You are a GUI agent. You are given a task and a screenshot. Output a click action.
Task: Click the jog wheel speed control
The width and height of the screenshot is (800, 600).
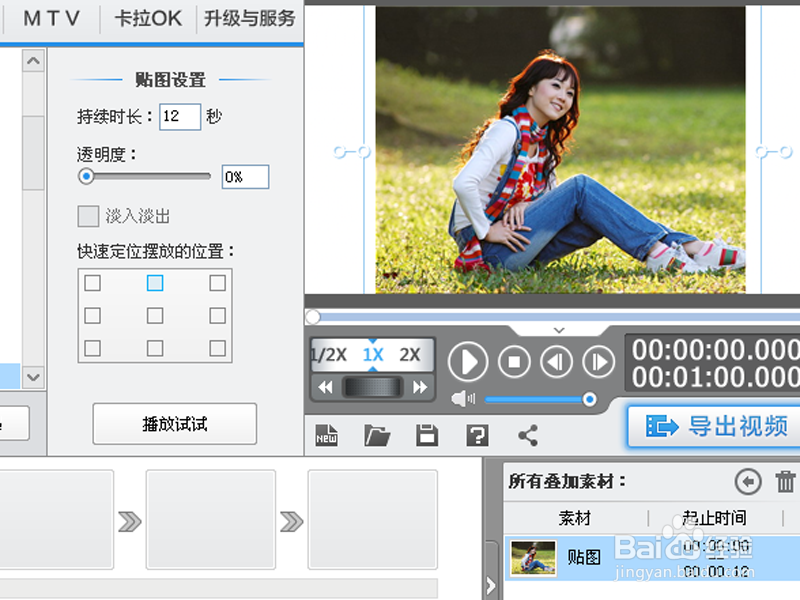[372, 387]
